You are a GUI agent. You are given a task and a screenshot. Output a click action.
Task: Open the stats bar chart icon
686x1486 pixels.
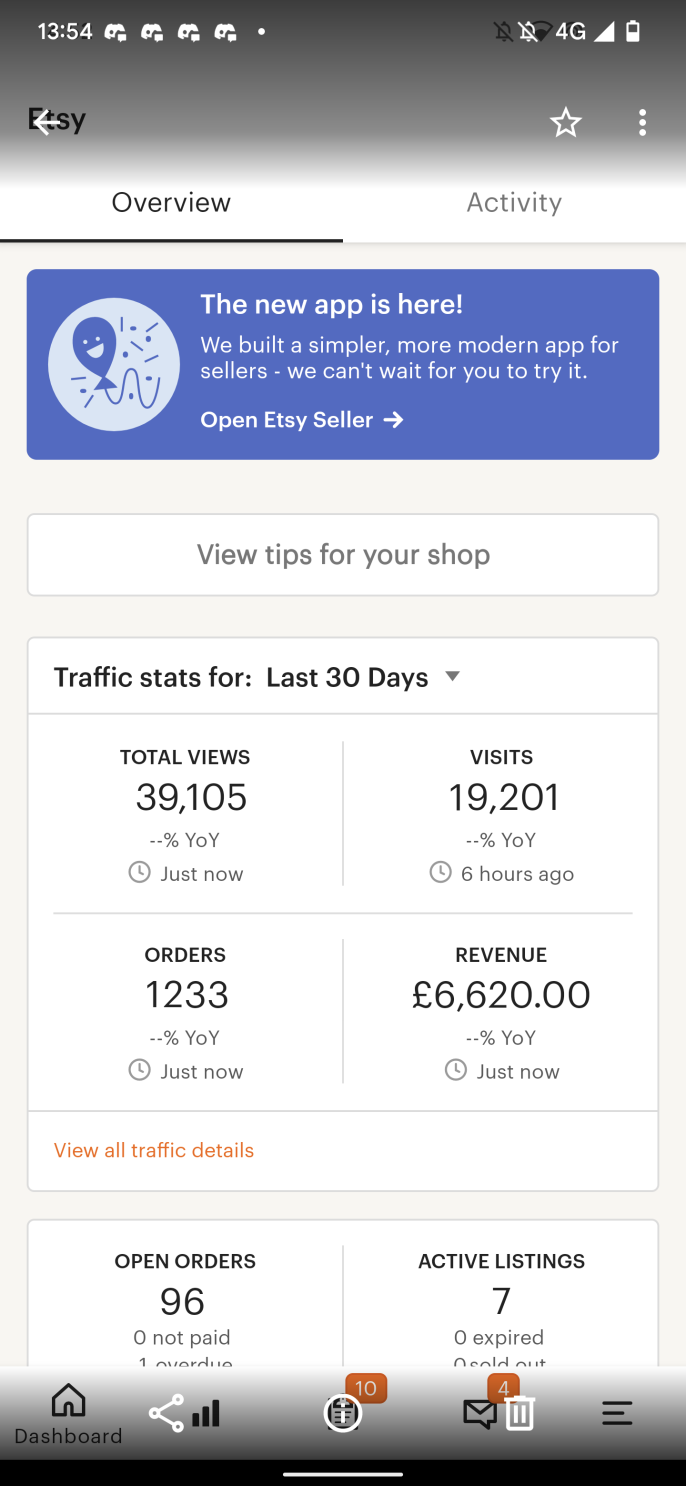coord(206,1413)
